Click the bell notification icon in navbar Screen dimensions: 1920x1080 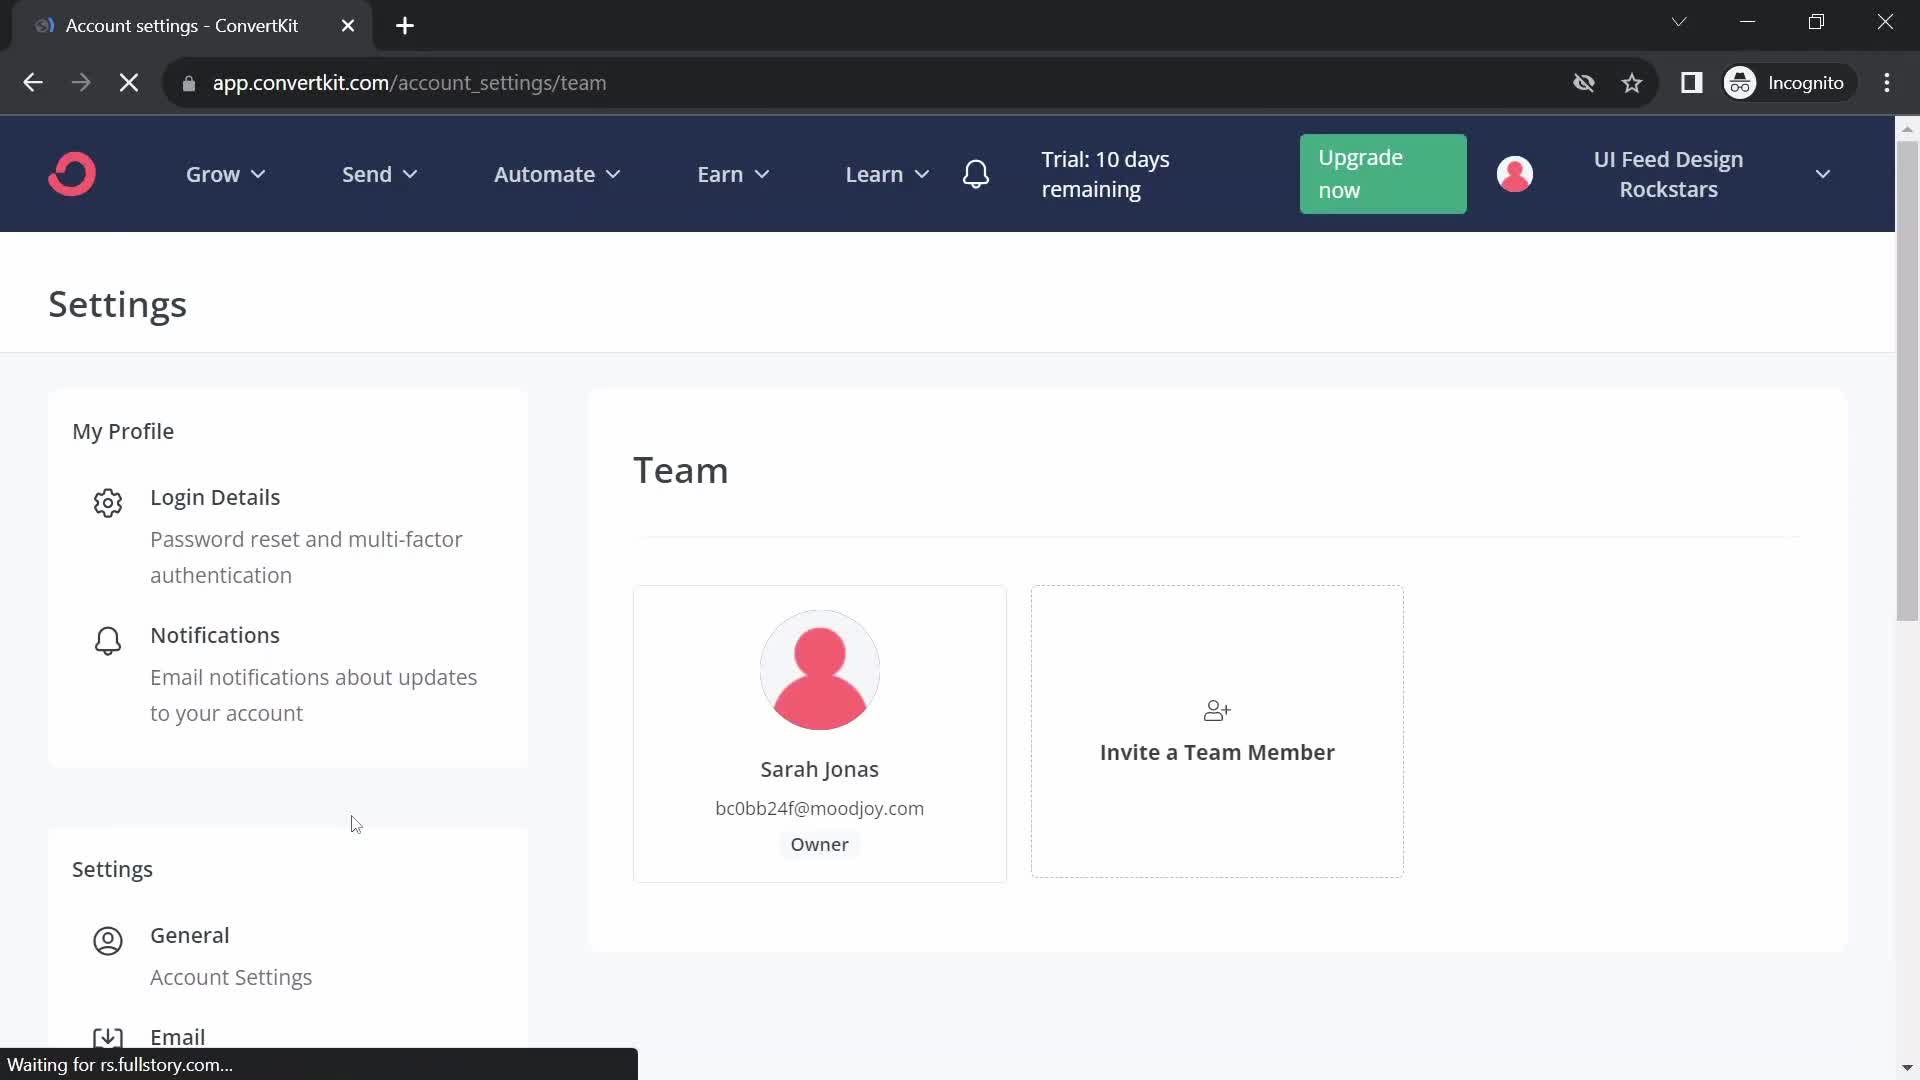click(976, 174)
